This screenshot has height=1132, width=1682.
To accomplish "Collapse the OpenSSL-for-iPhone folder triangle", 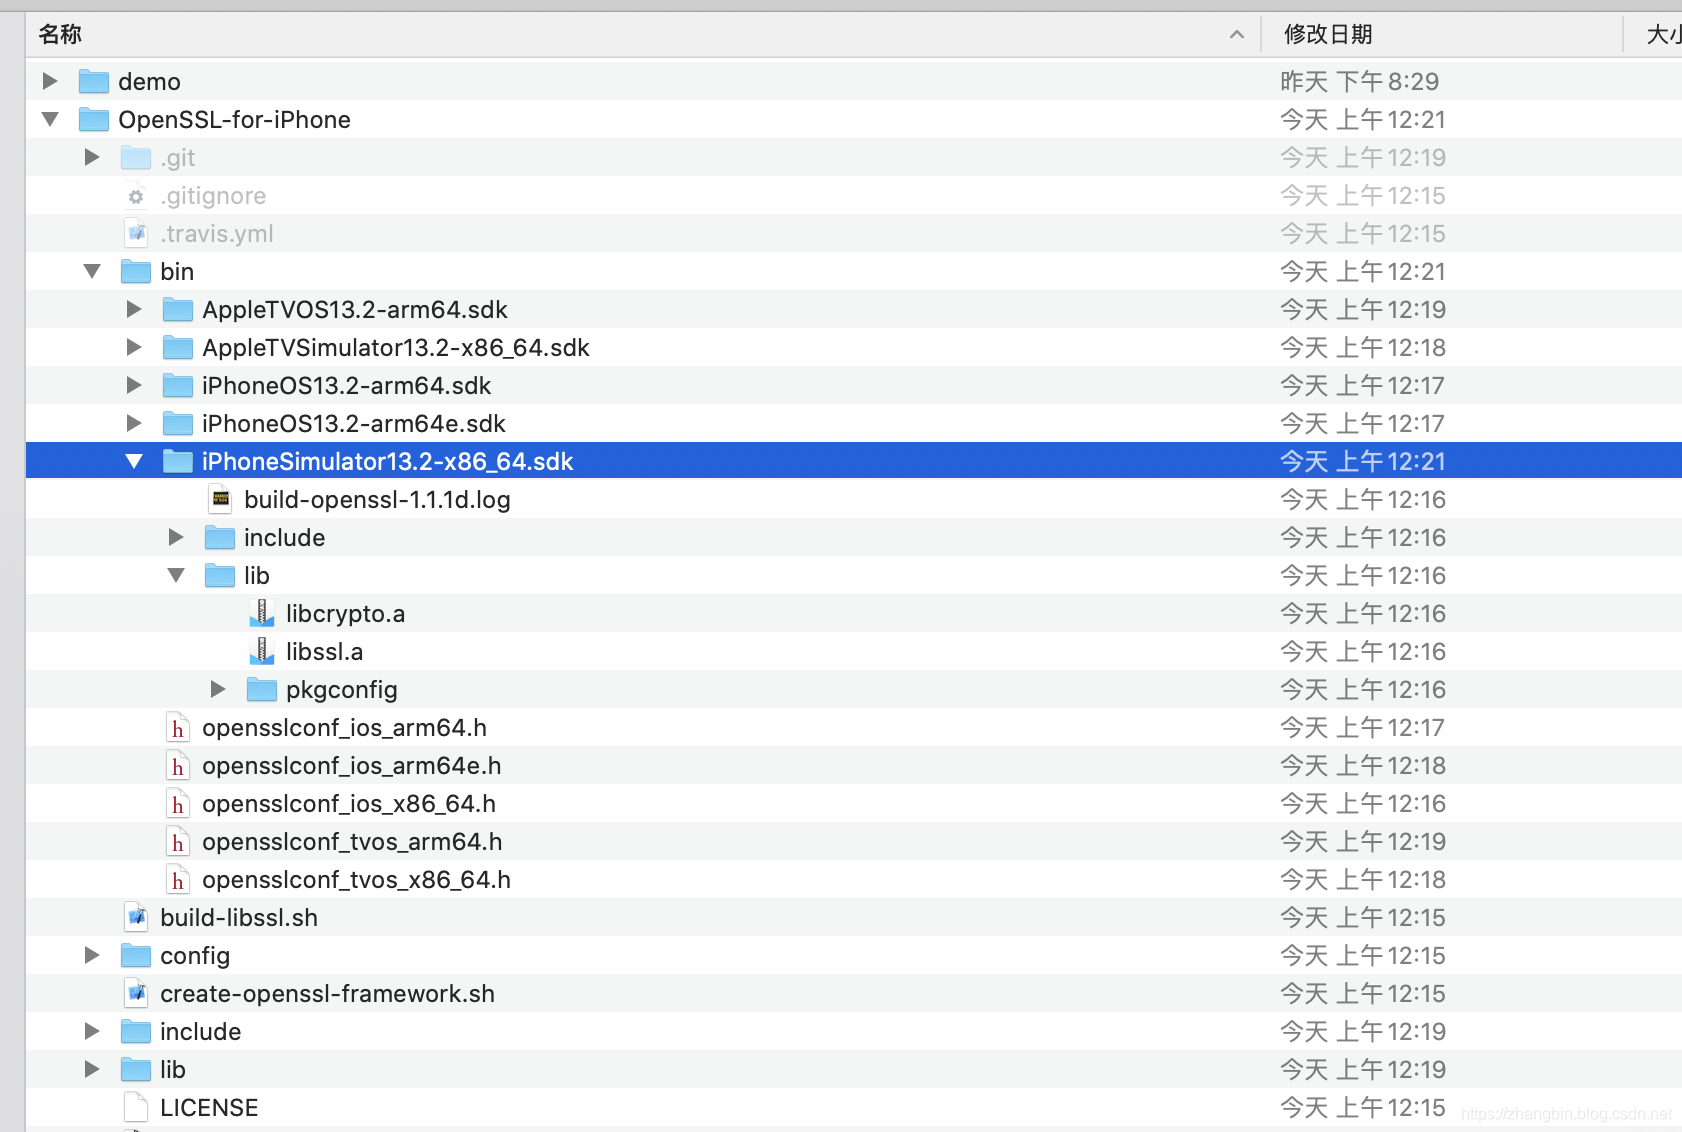I will tap(50, 119).
